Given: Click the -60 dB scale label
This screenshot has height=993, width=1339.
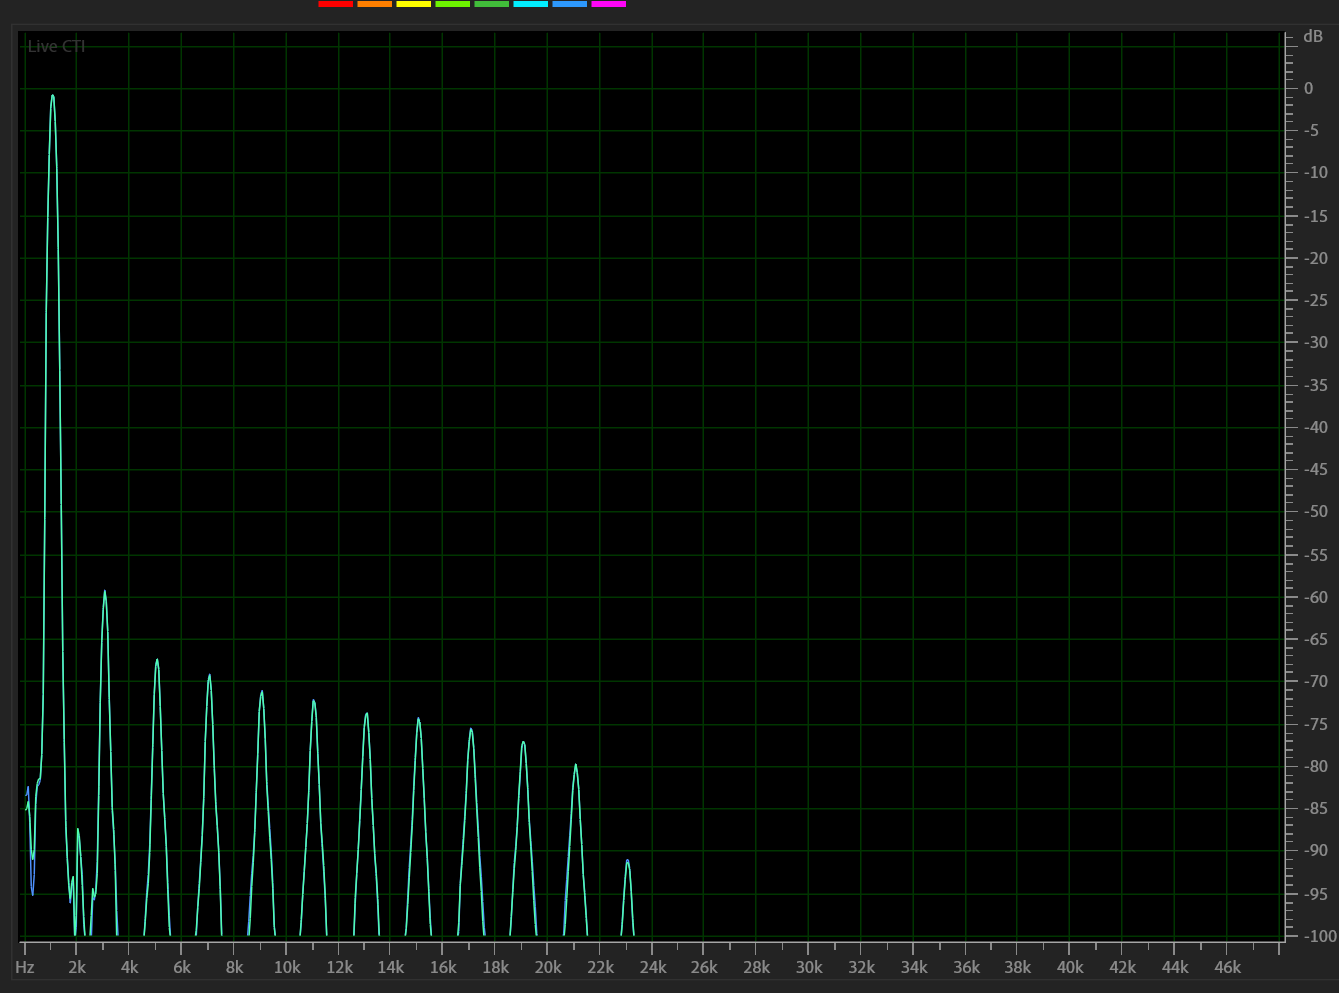Looking at the screenshot, I should pyautogui.click(x=1316, y=597).
